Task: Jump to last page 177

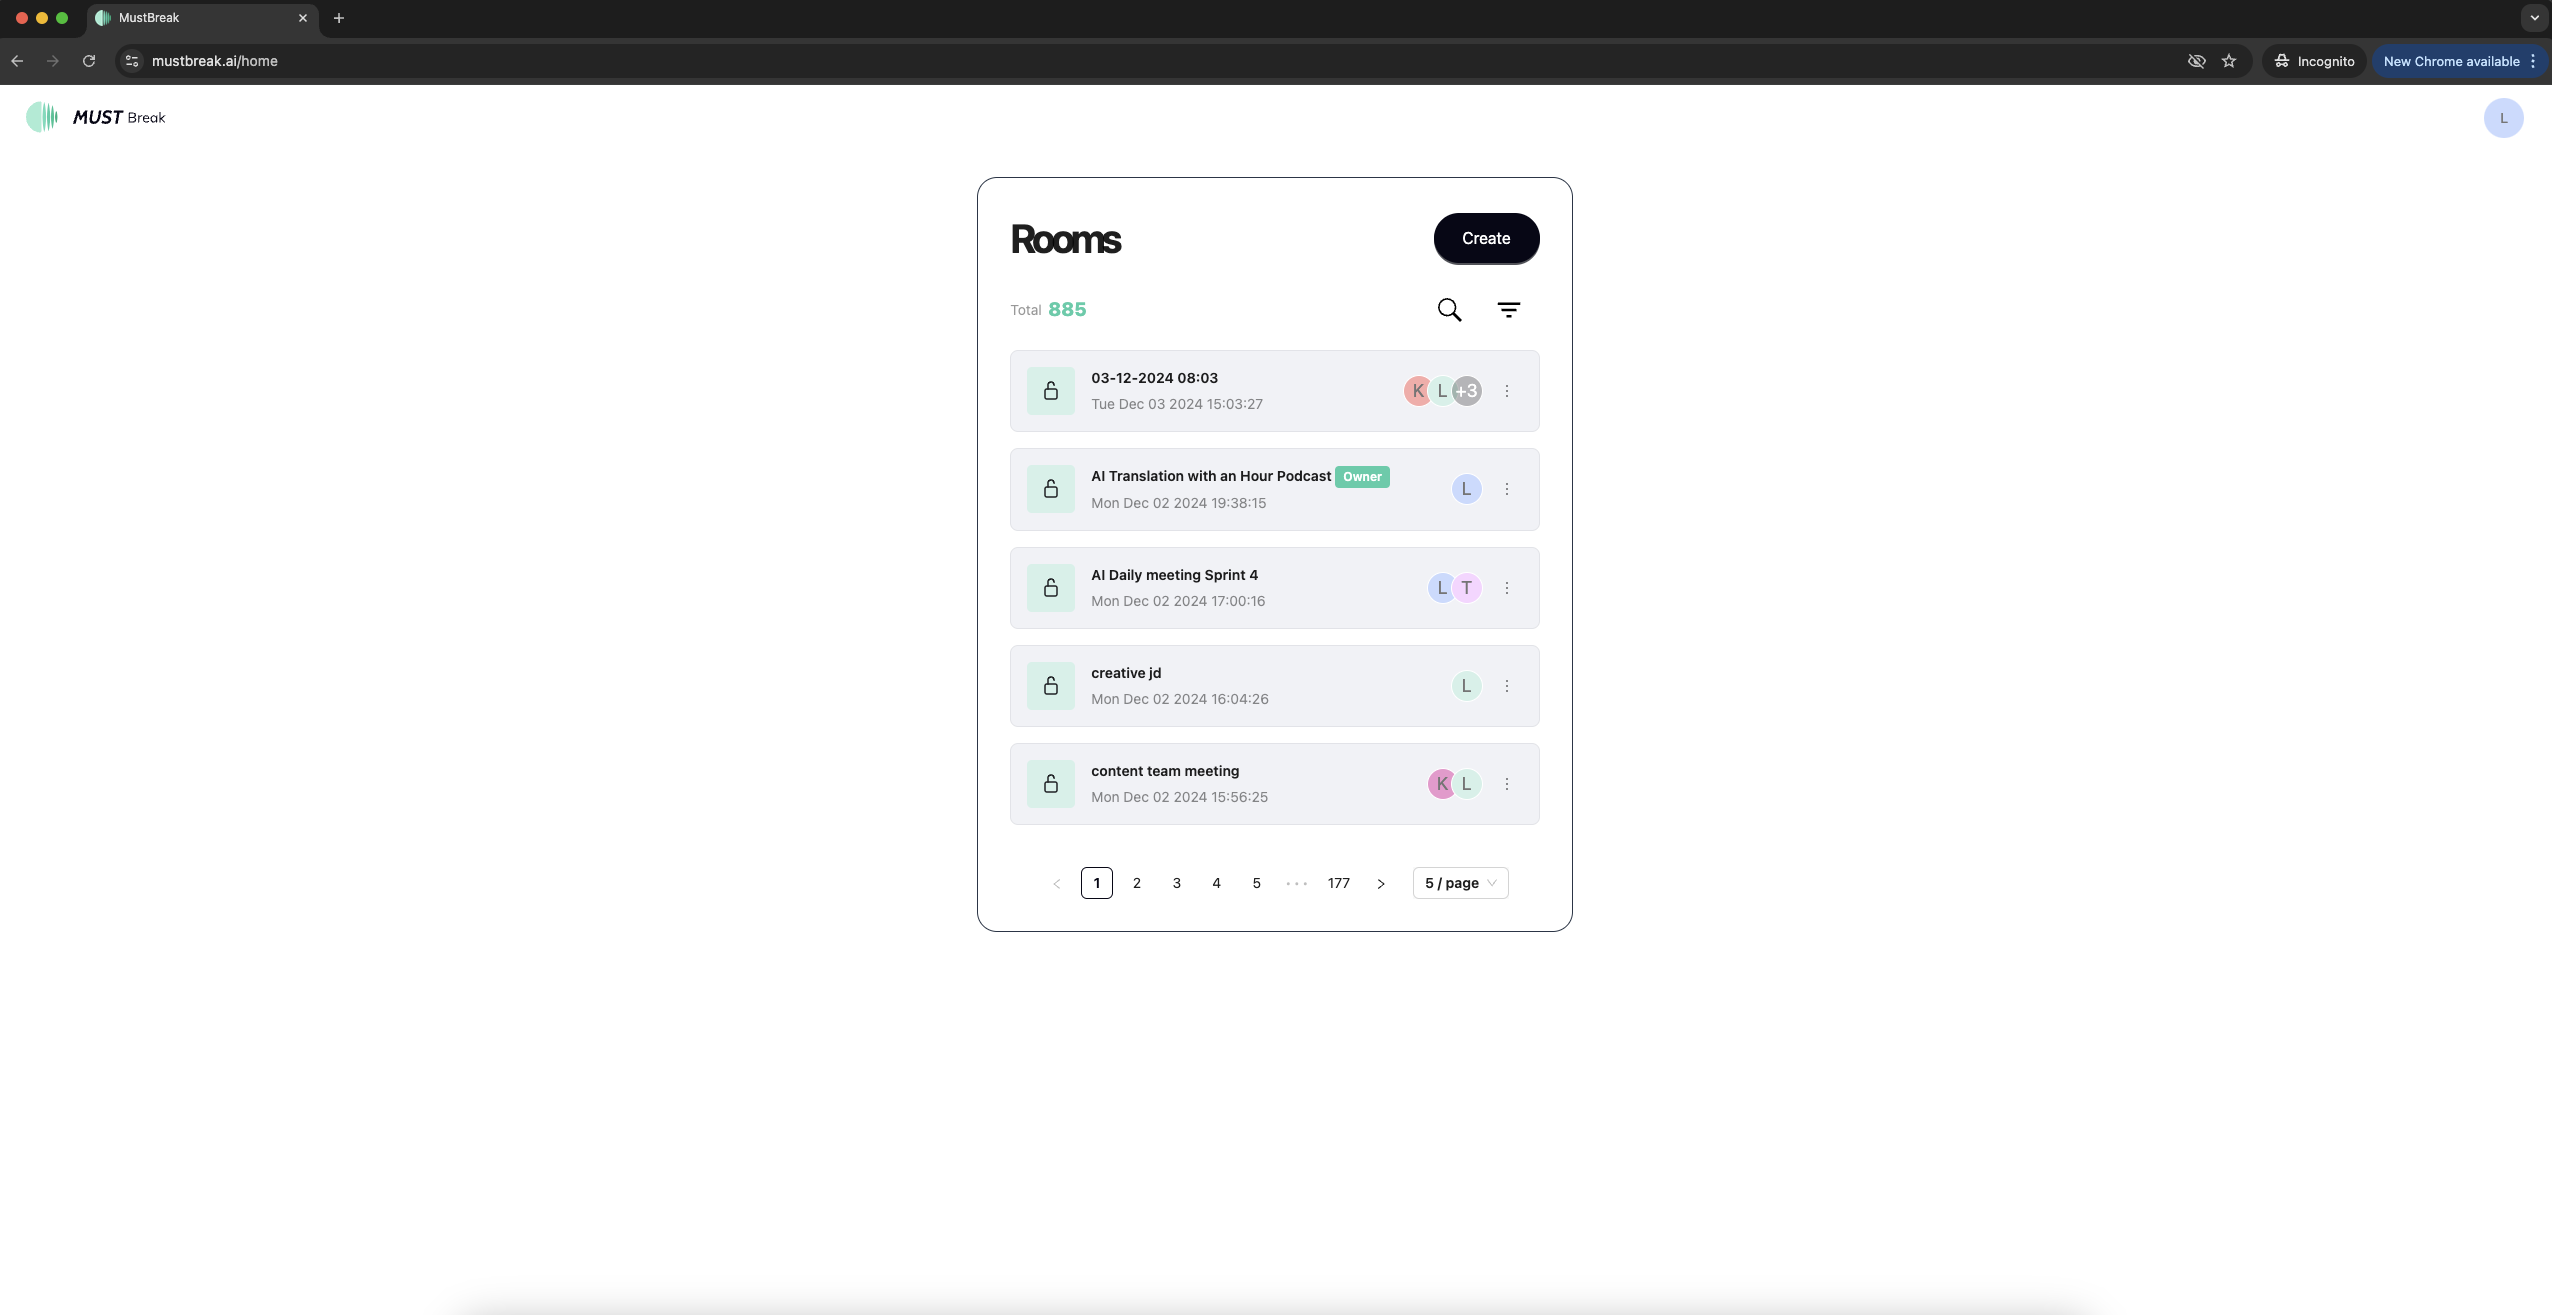Action: click(1338, 883)
